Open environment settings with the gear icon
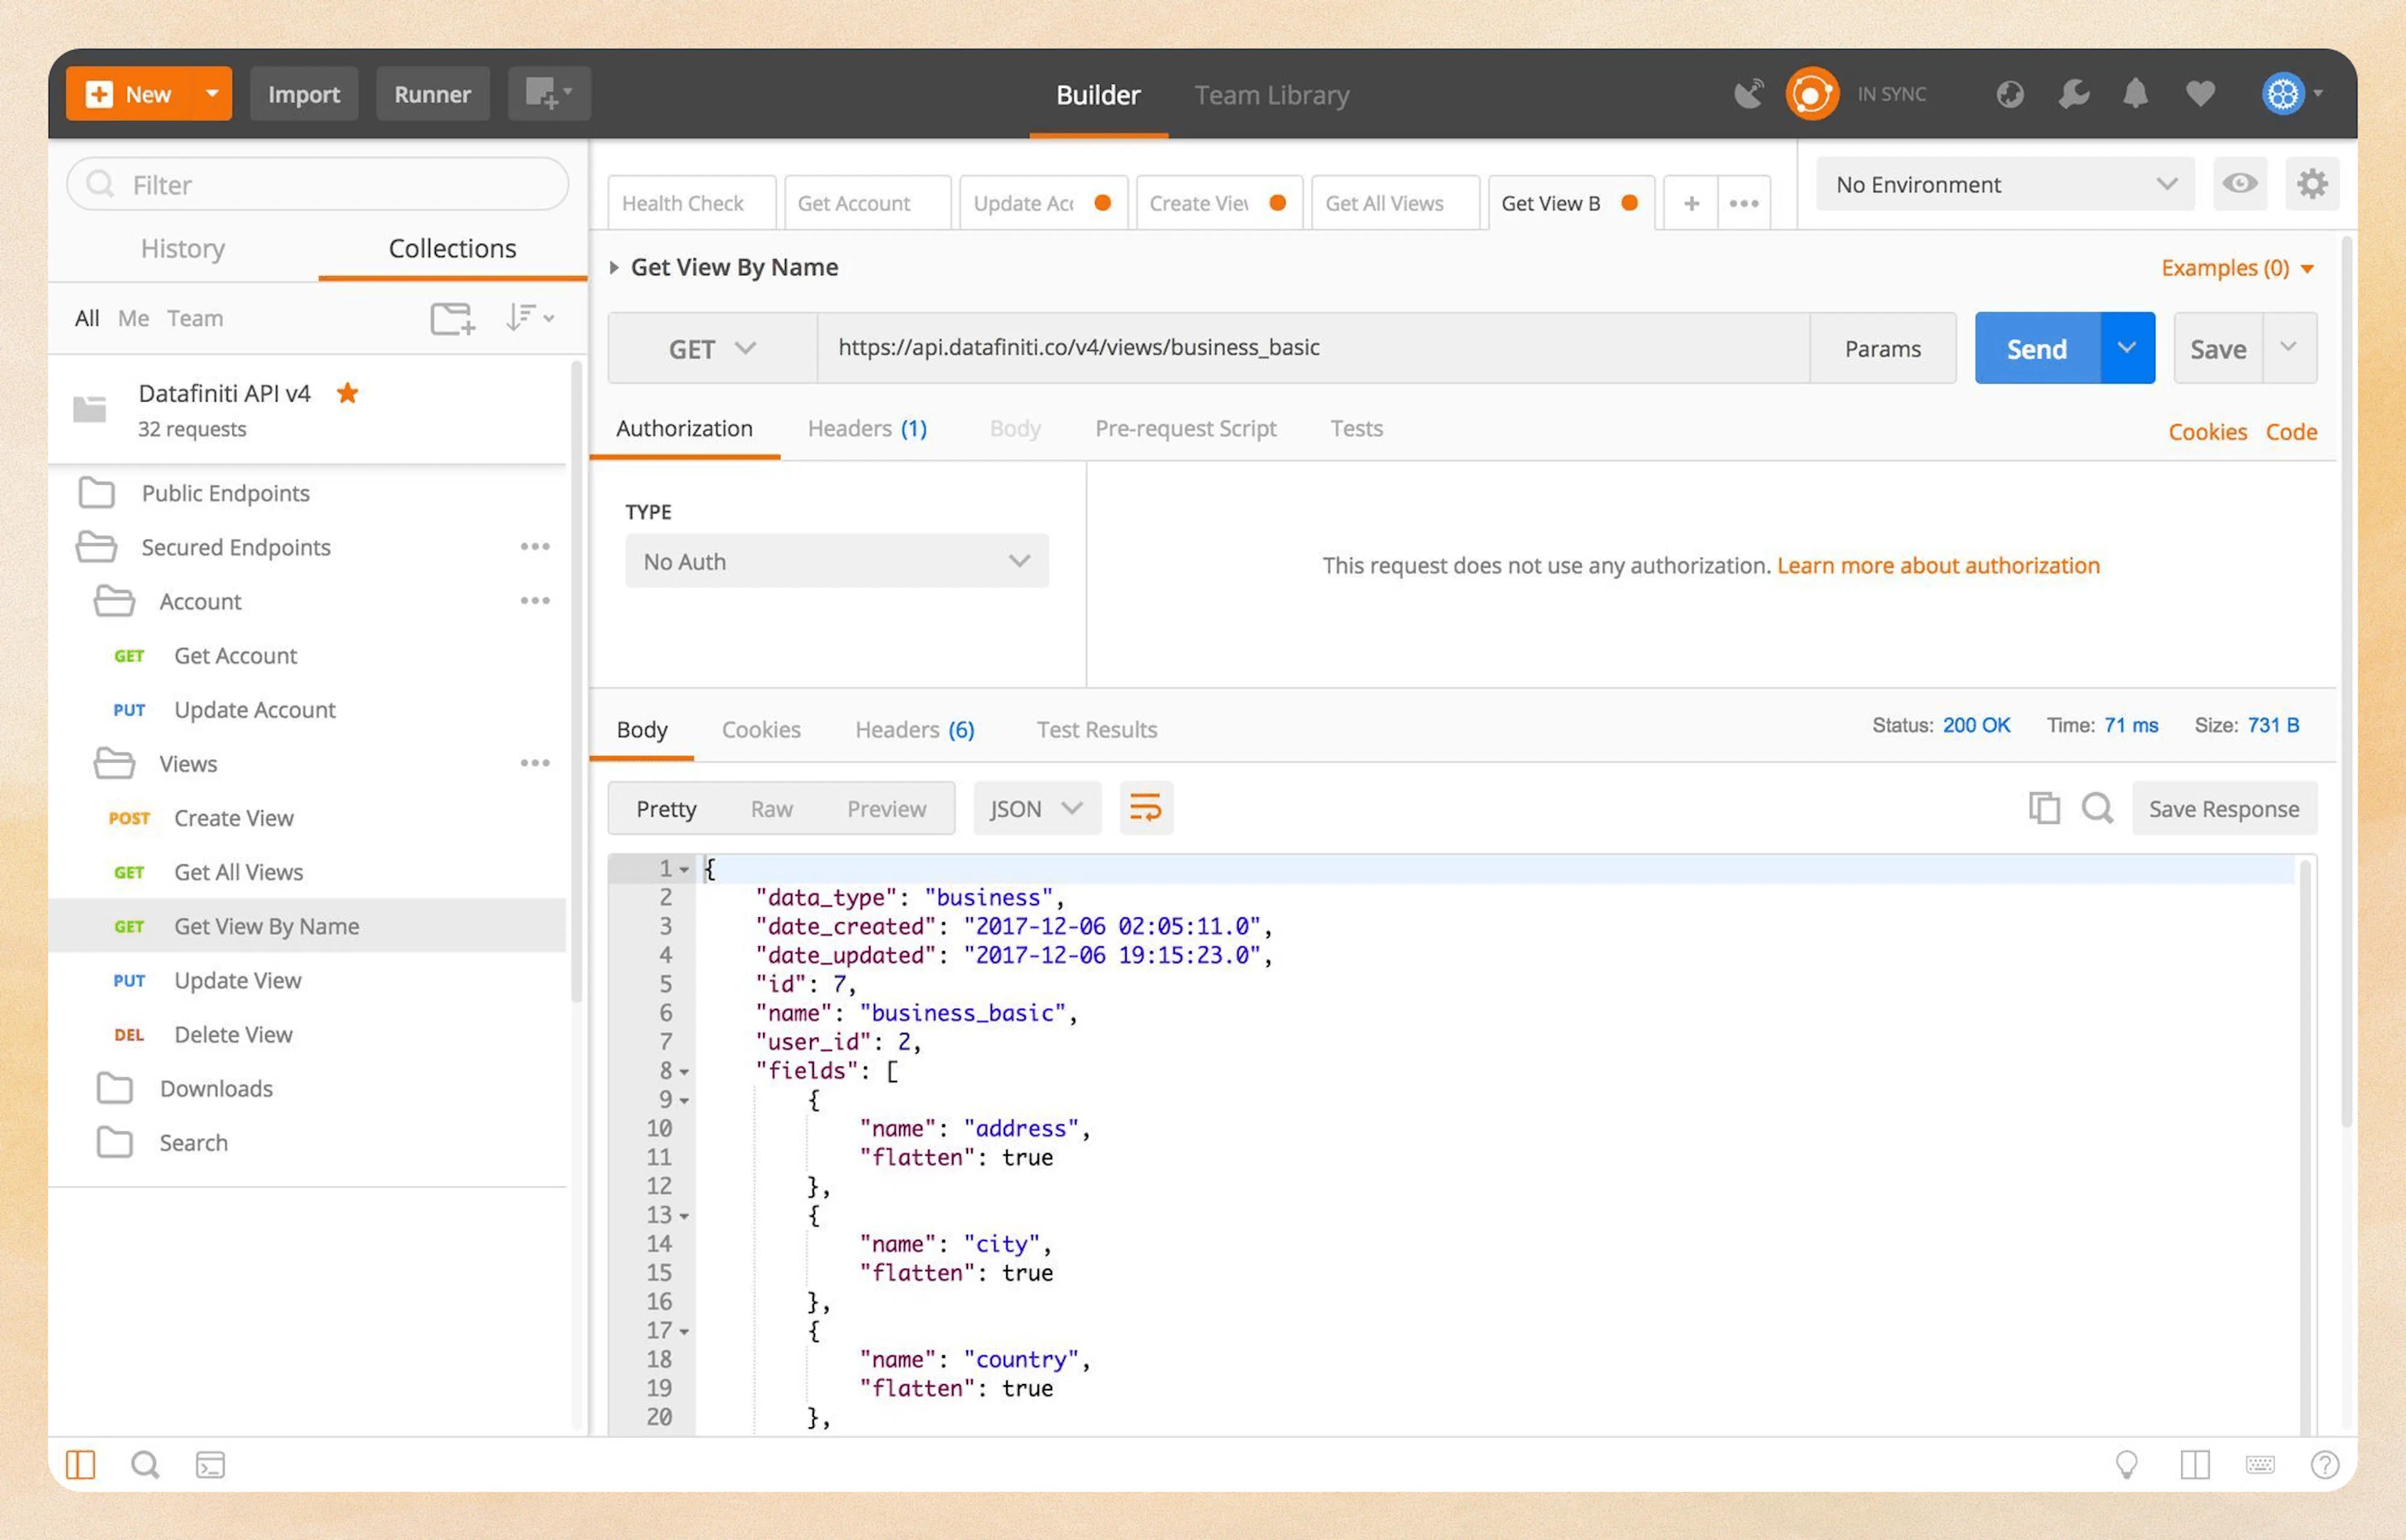This screenshot has width=2406, height=1540. [x=2312, y=184]
